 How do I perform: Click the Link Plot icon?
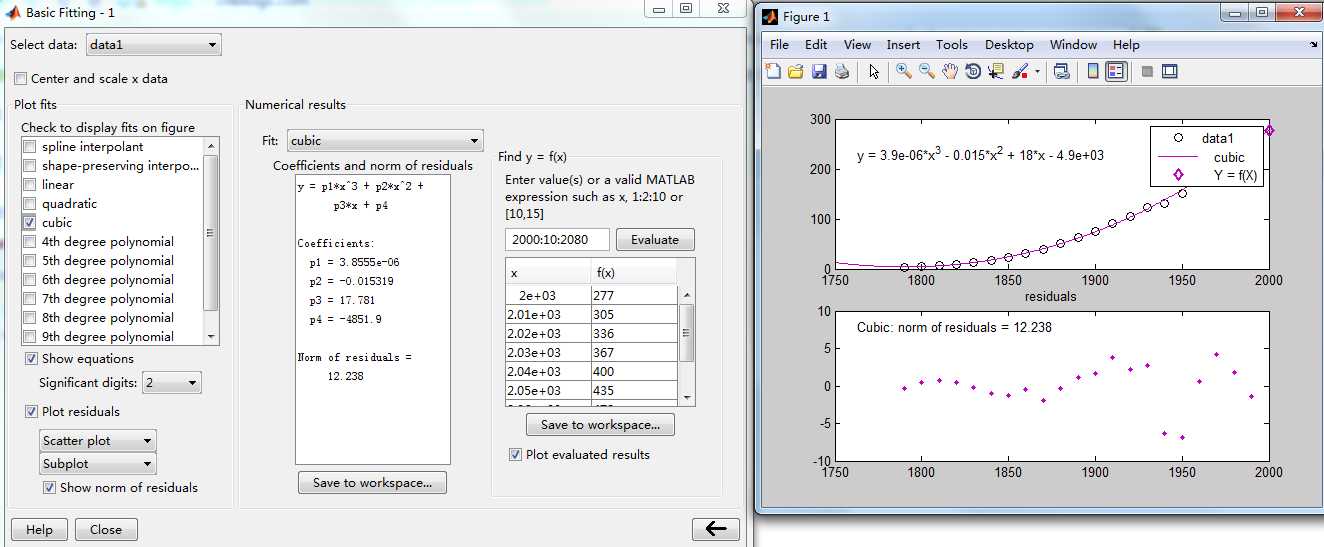pos(1062,71)
